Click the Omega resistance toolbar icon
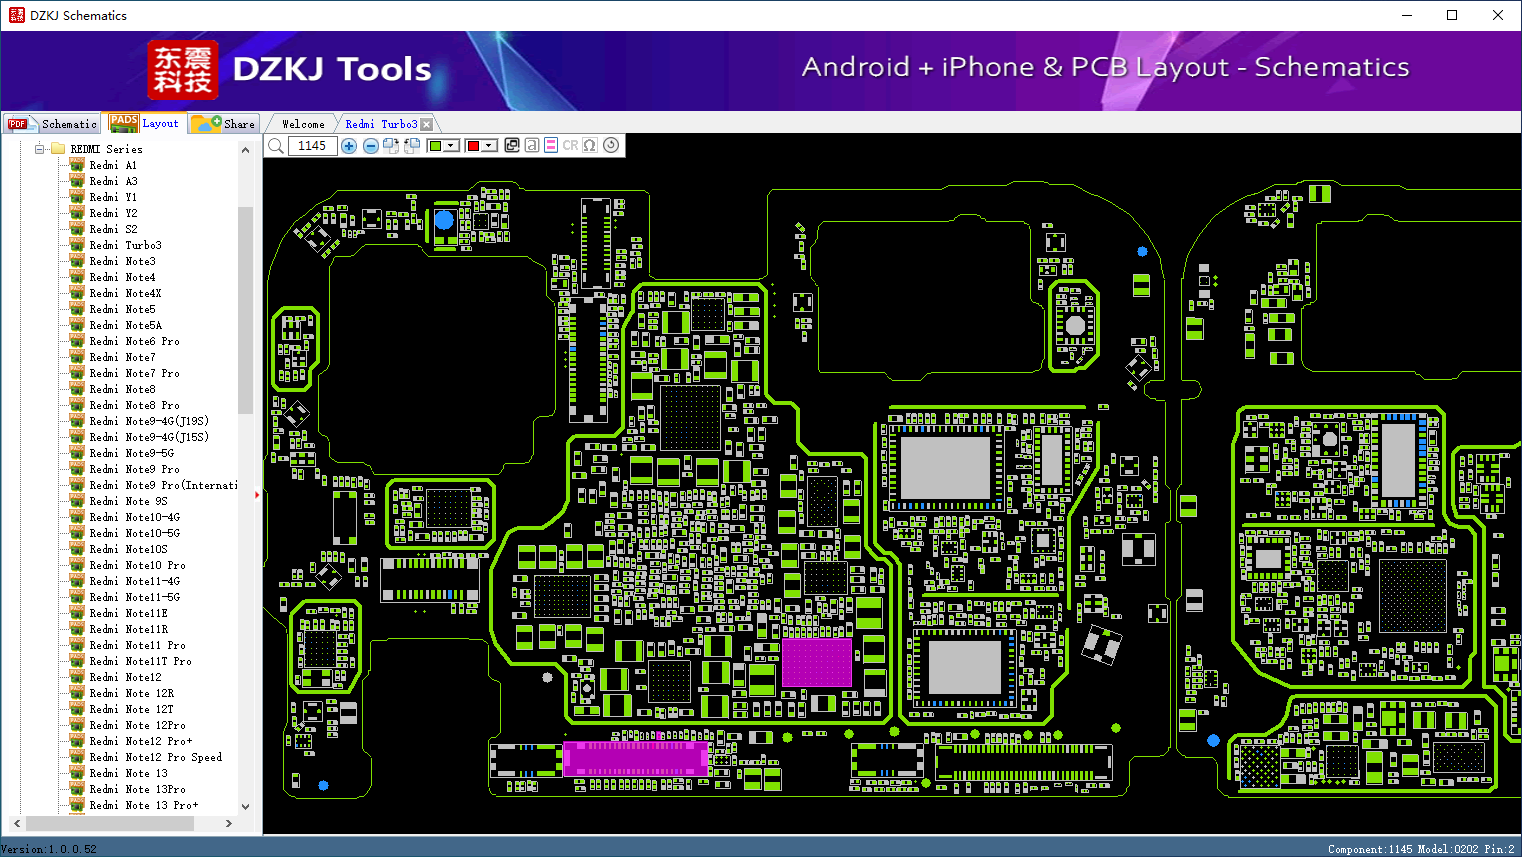1522x857 pixels. click(x=590, y=145)
